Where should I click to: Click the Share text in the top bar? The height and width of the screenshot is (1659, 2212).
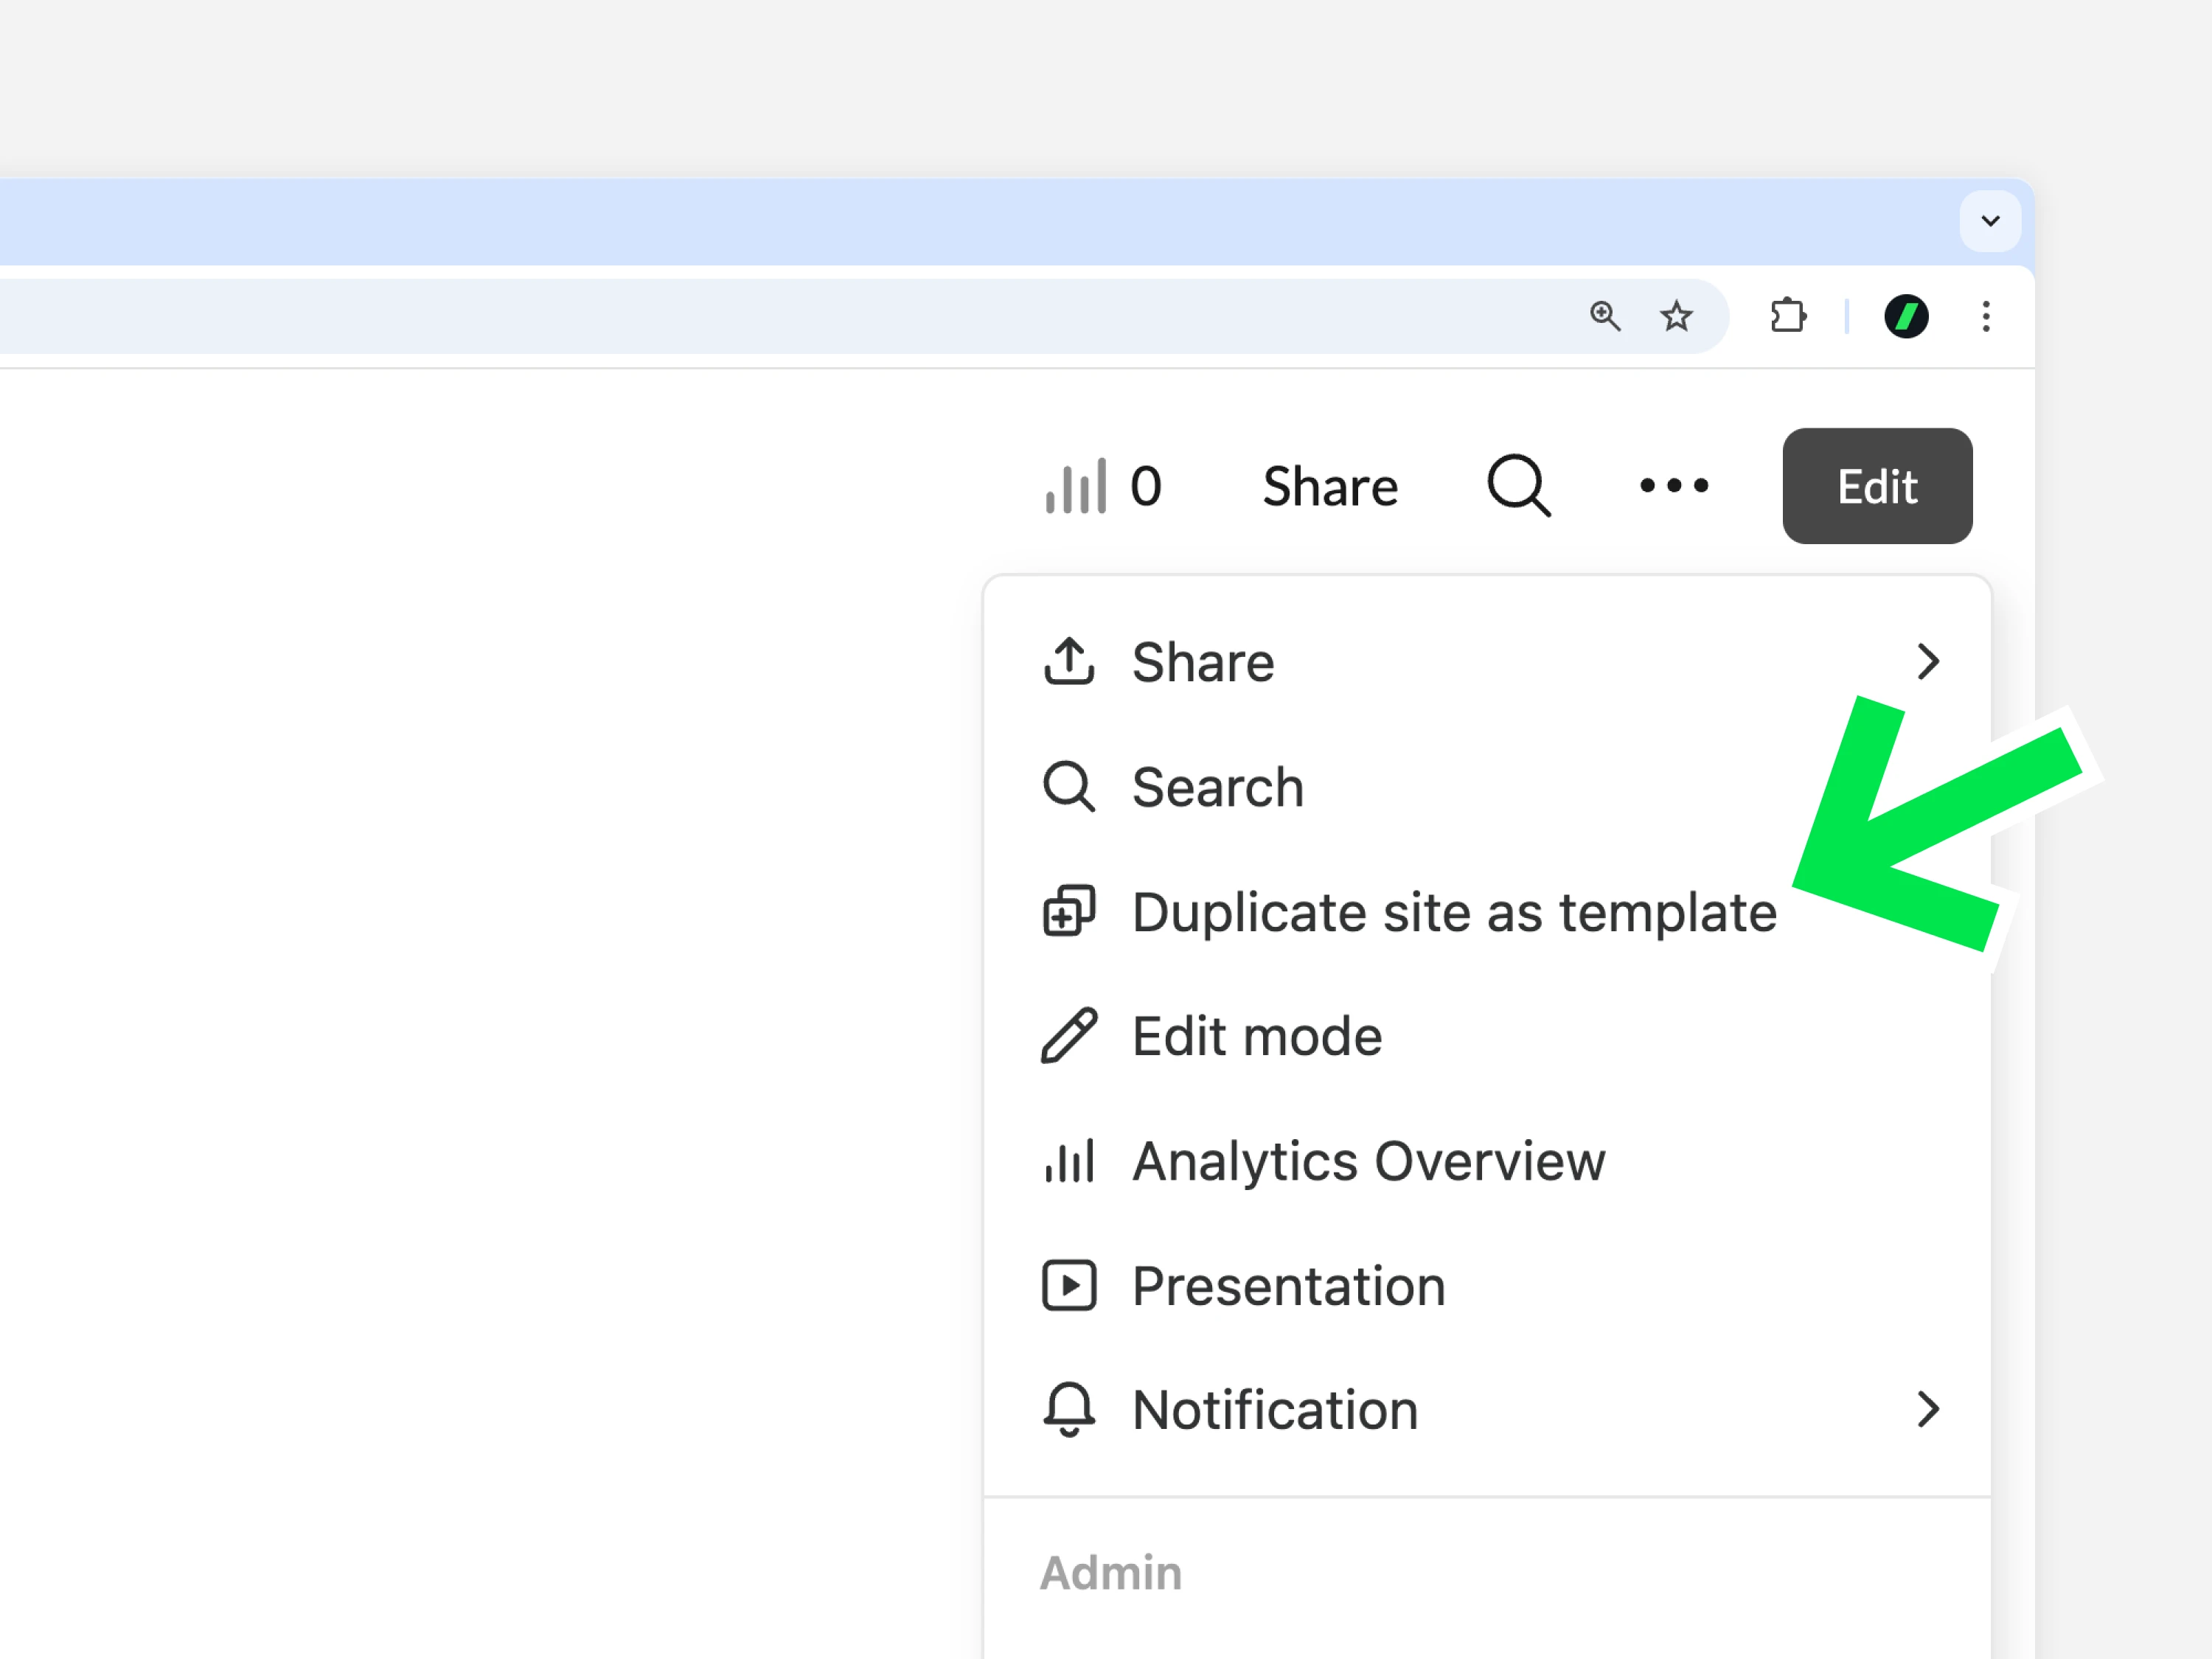(1330, 487)
